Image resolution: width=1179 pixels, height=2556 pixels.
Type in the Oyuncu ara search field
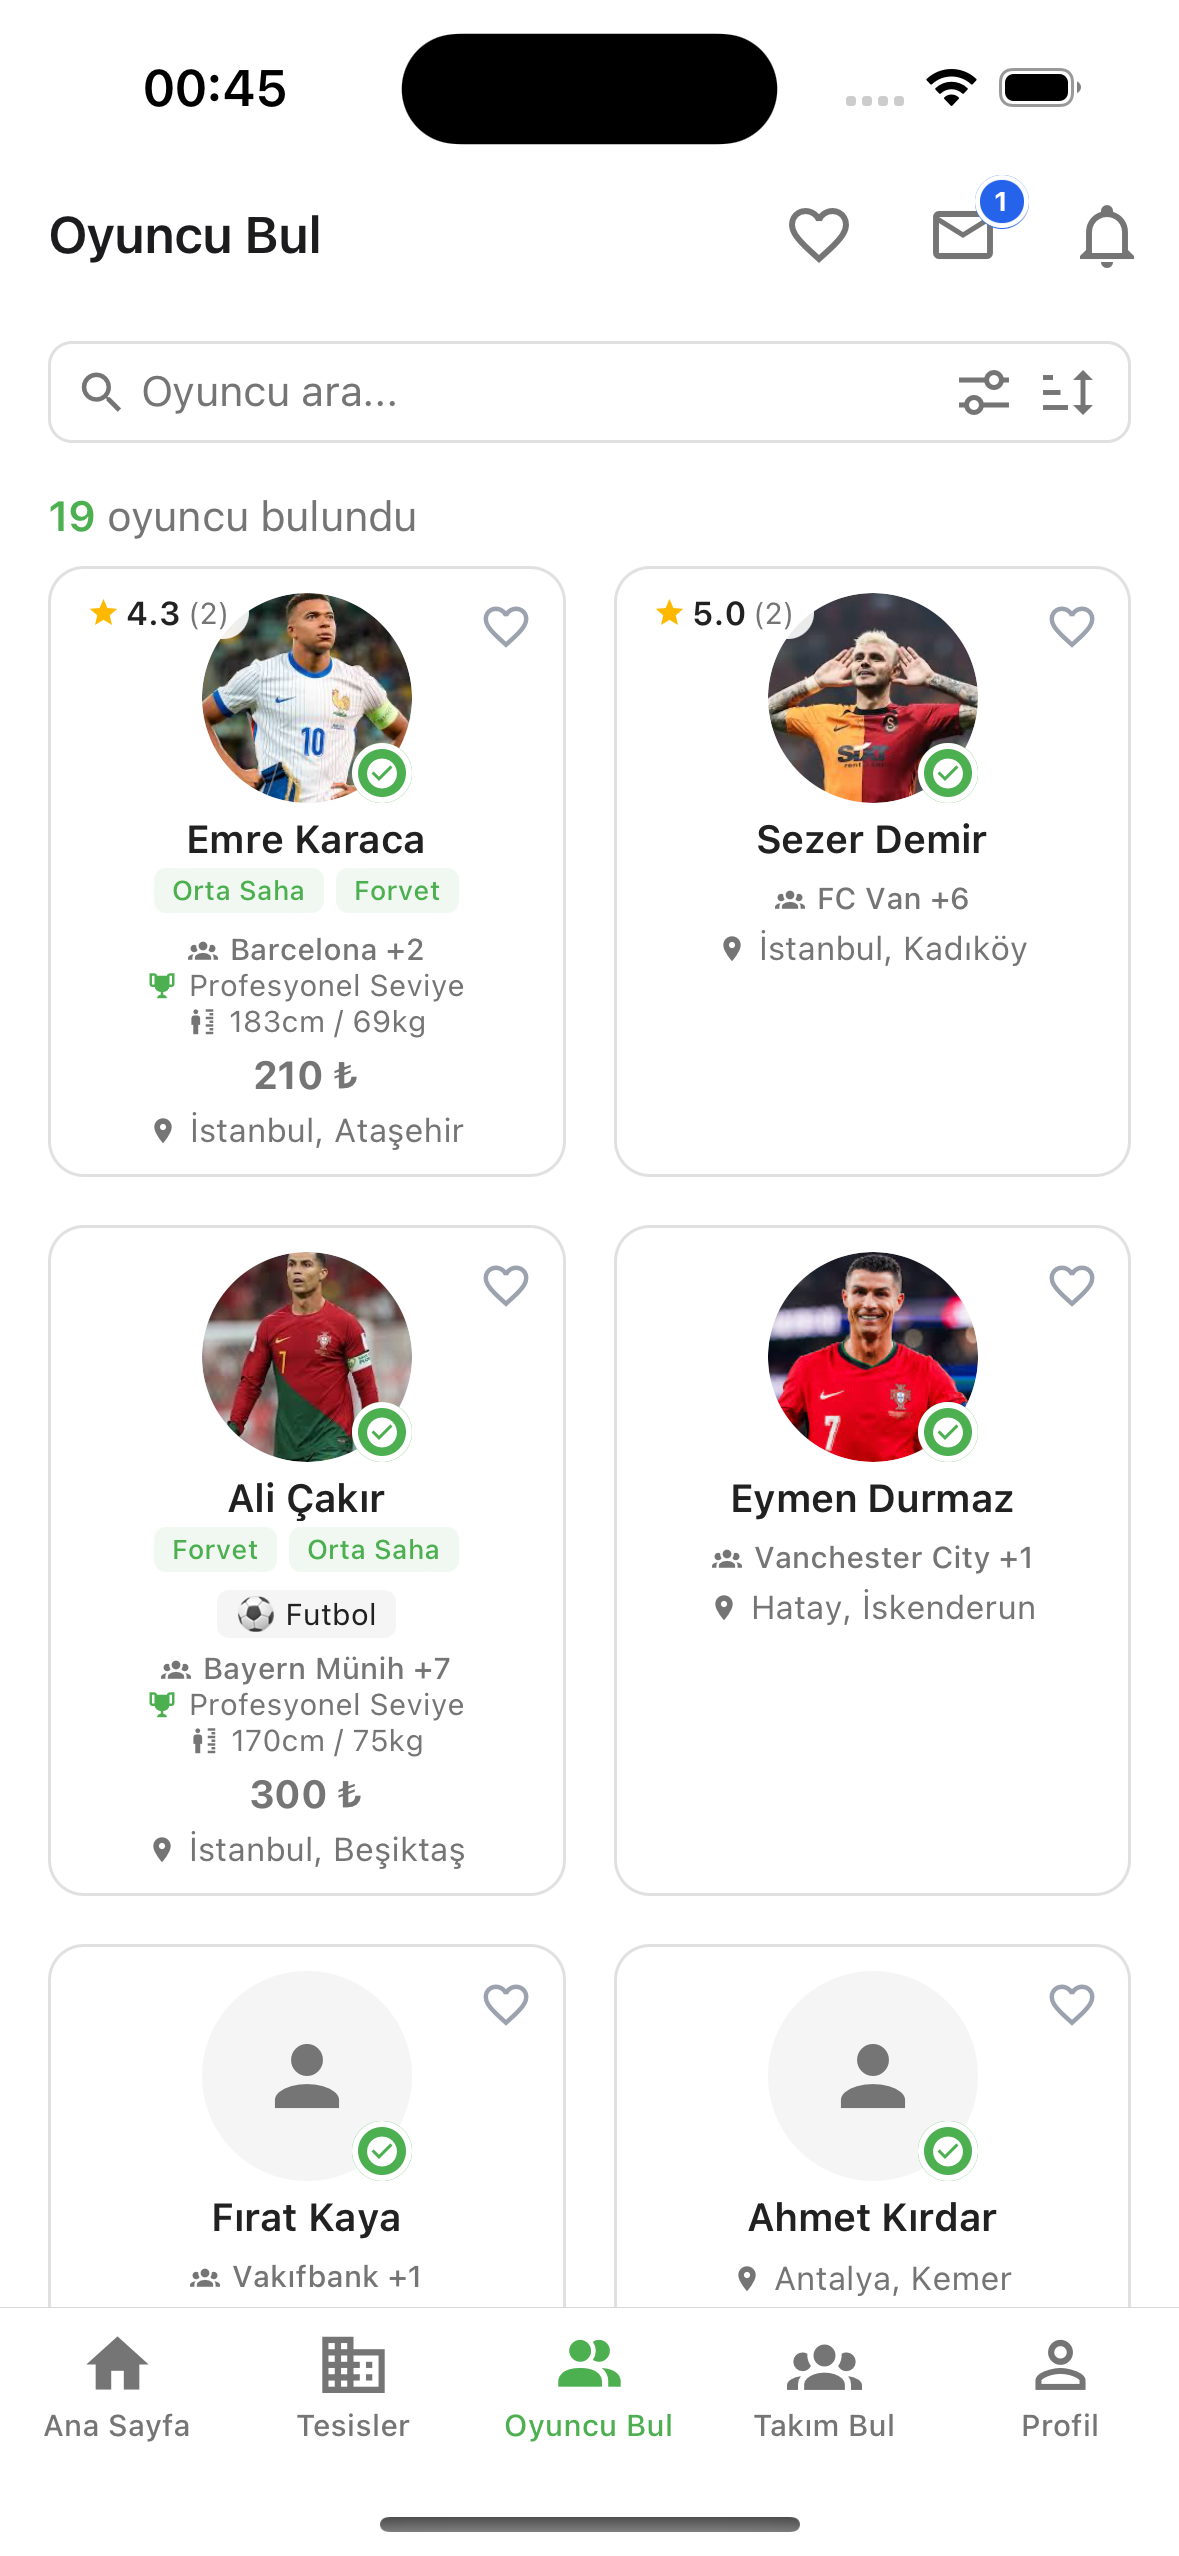tap(520, 392)
